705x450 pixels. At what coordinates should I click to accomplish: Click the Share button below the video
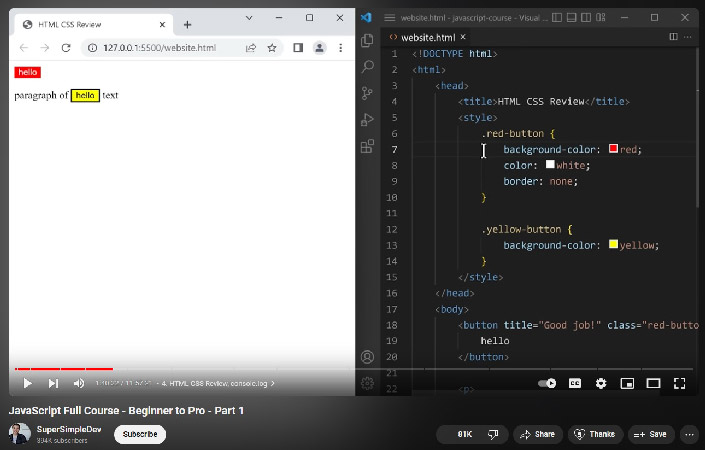[538, 434]
